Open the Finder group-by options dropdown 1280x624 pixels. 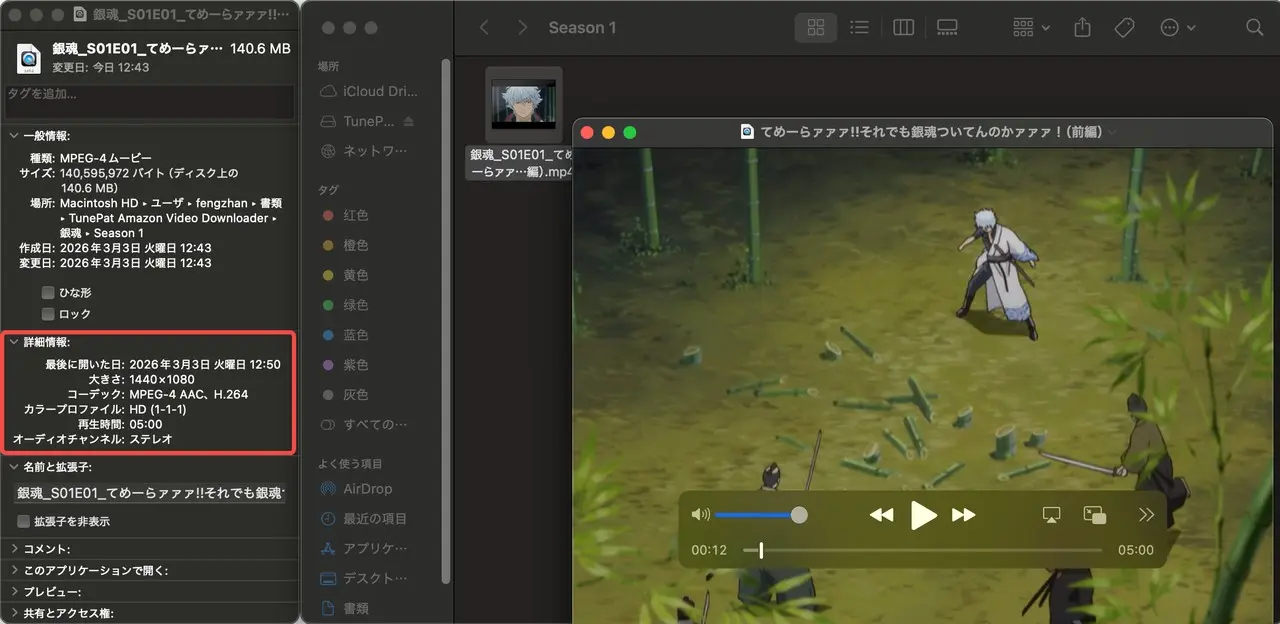click(x=1031, y=28)
